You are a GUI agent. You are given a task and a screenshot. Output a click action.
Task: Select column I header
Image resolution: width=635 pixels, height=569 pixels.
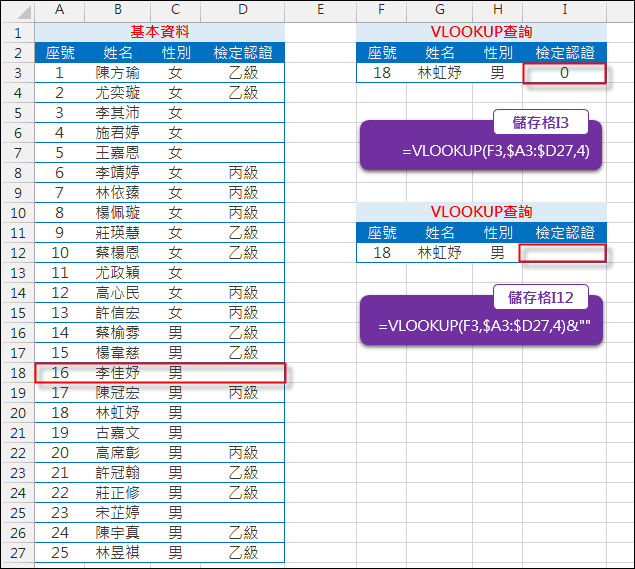coord(565,10)
